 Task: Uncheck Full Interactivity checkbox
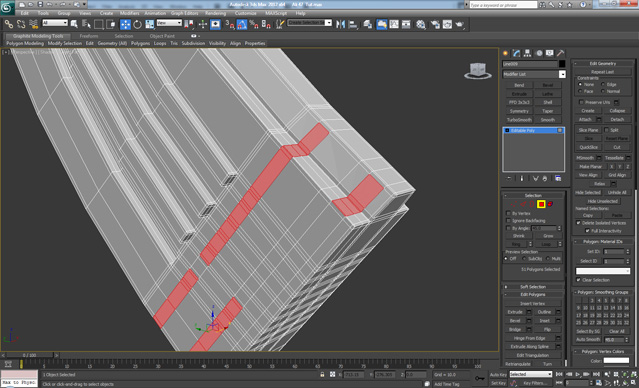(587, 231)
